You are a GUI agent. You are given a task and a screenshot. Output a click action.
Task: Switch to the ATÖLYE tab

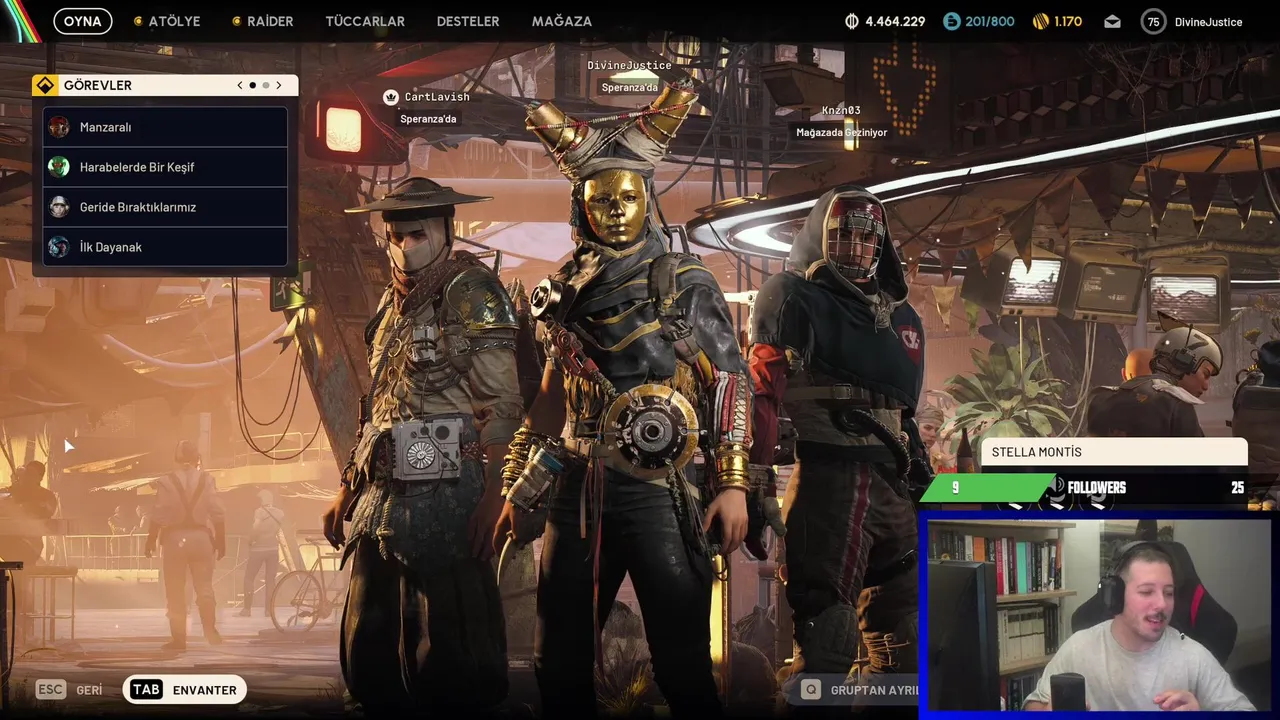167,21
